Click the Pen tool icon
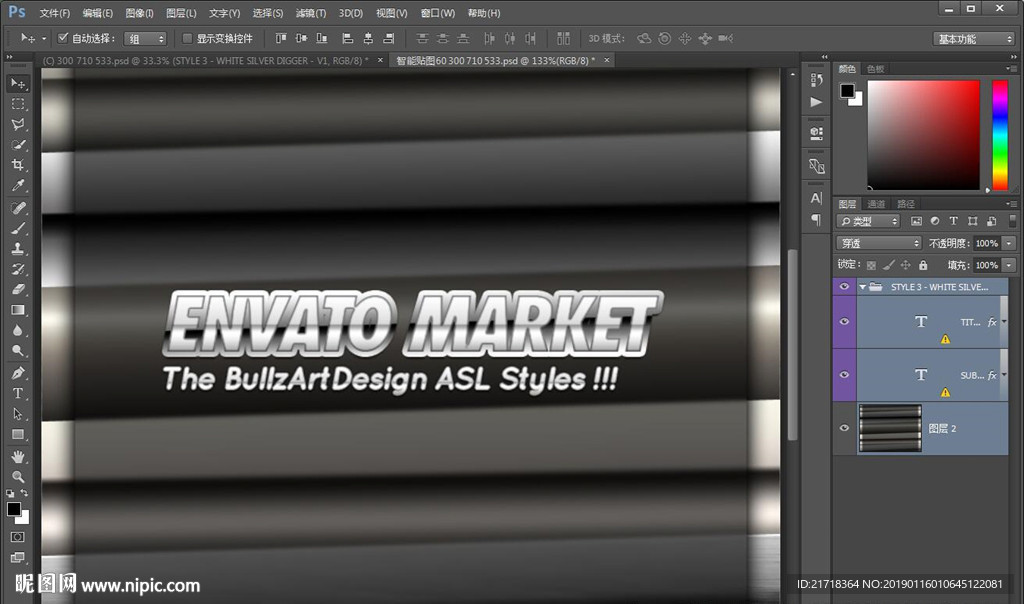 click(18, 372)
